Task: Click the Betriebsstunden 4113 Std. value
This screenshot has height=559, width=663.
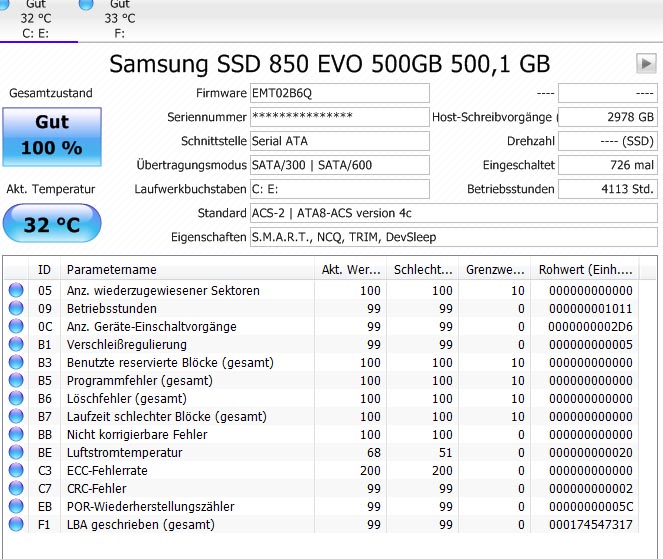Action: [608, 189]
